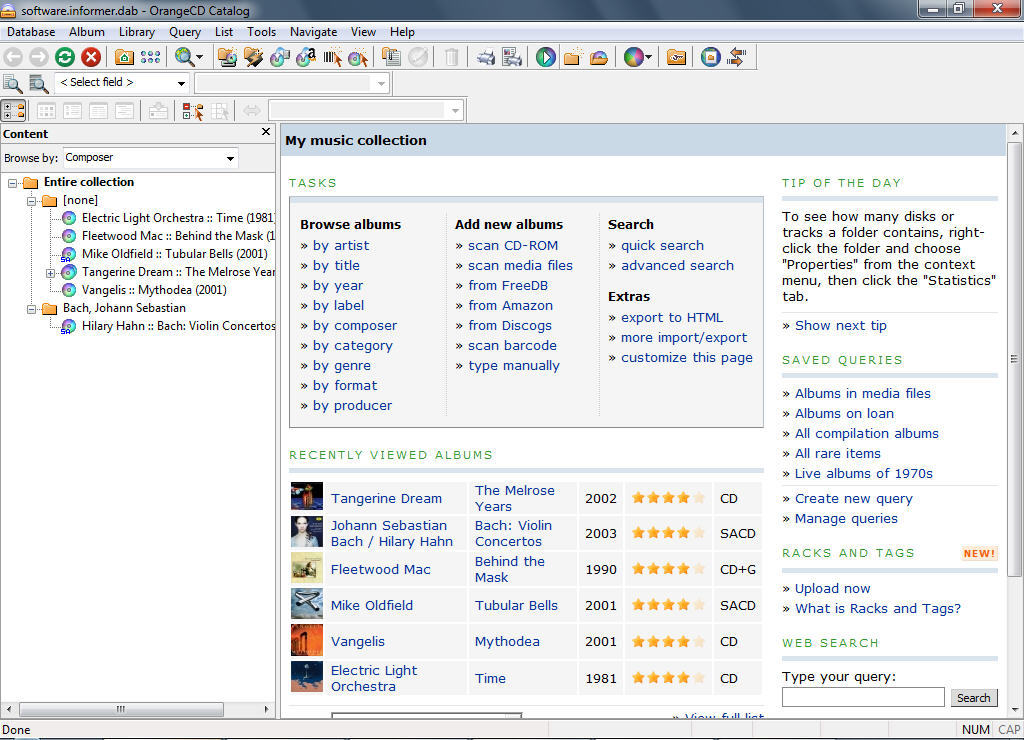Click the from Discogs link
The width and height of the screenshot is (1024, 740).
click(x=509, y=326)
